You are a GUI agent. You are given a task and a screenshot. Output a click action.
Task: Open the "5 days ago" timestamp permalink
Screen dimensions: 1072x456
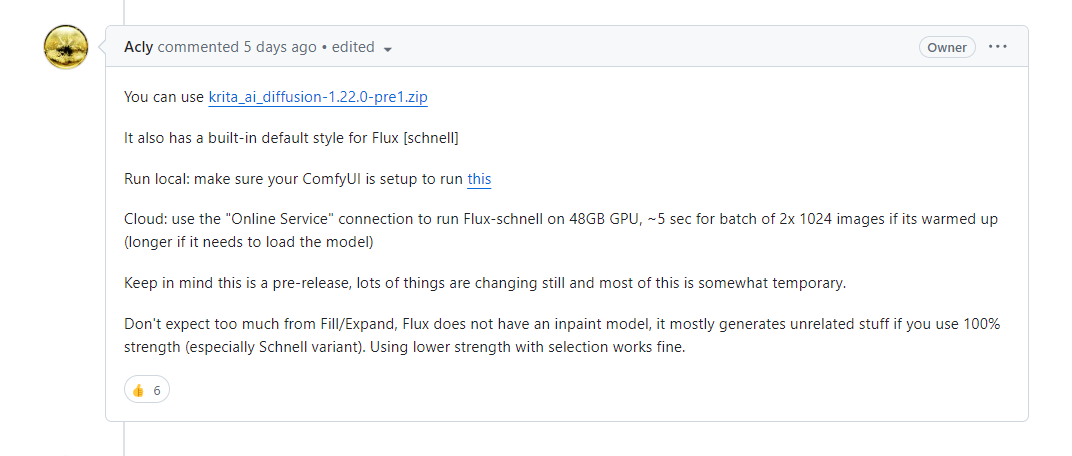click(x=280, y=47)
